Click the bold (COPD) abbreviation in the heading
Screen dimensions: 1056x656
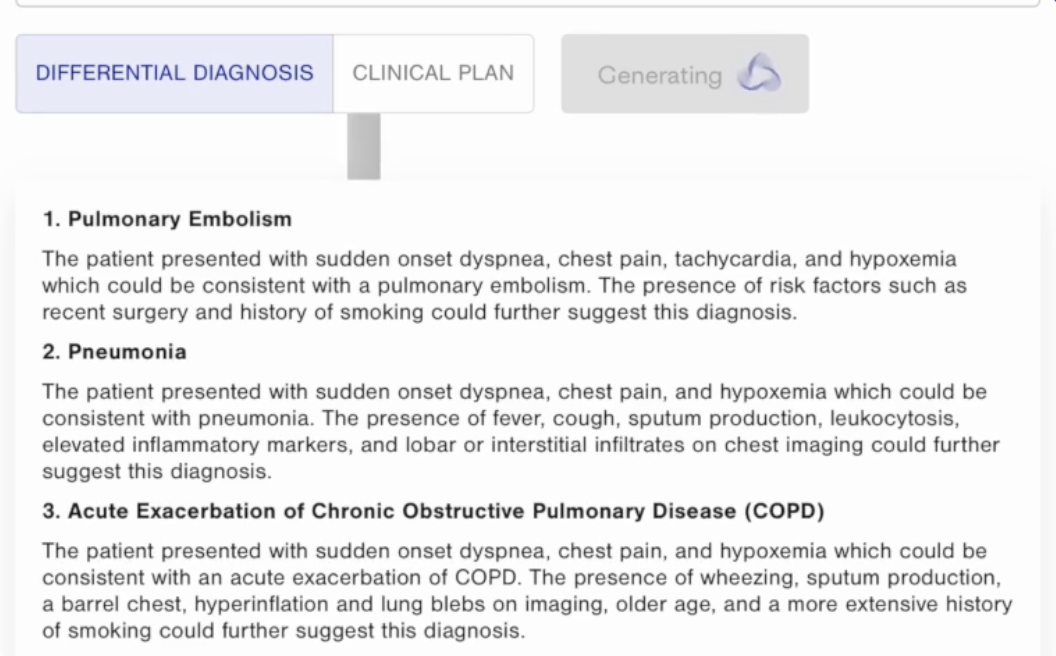(784, 511)
